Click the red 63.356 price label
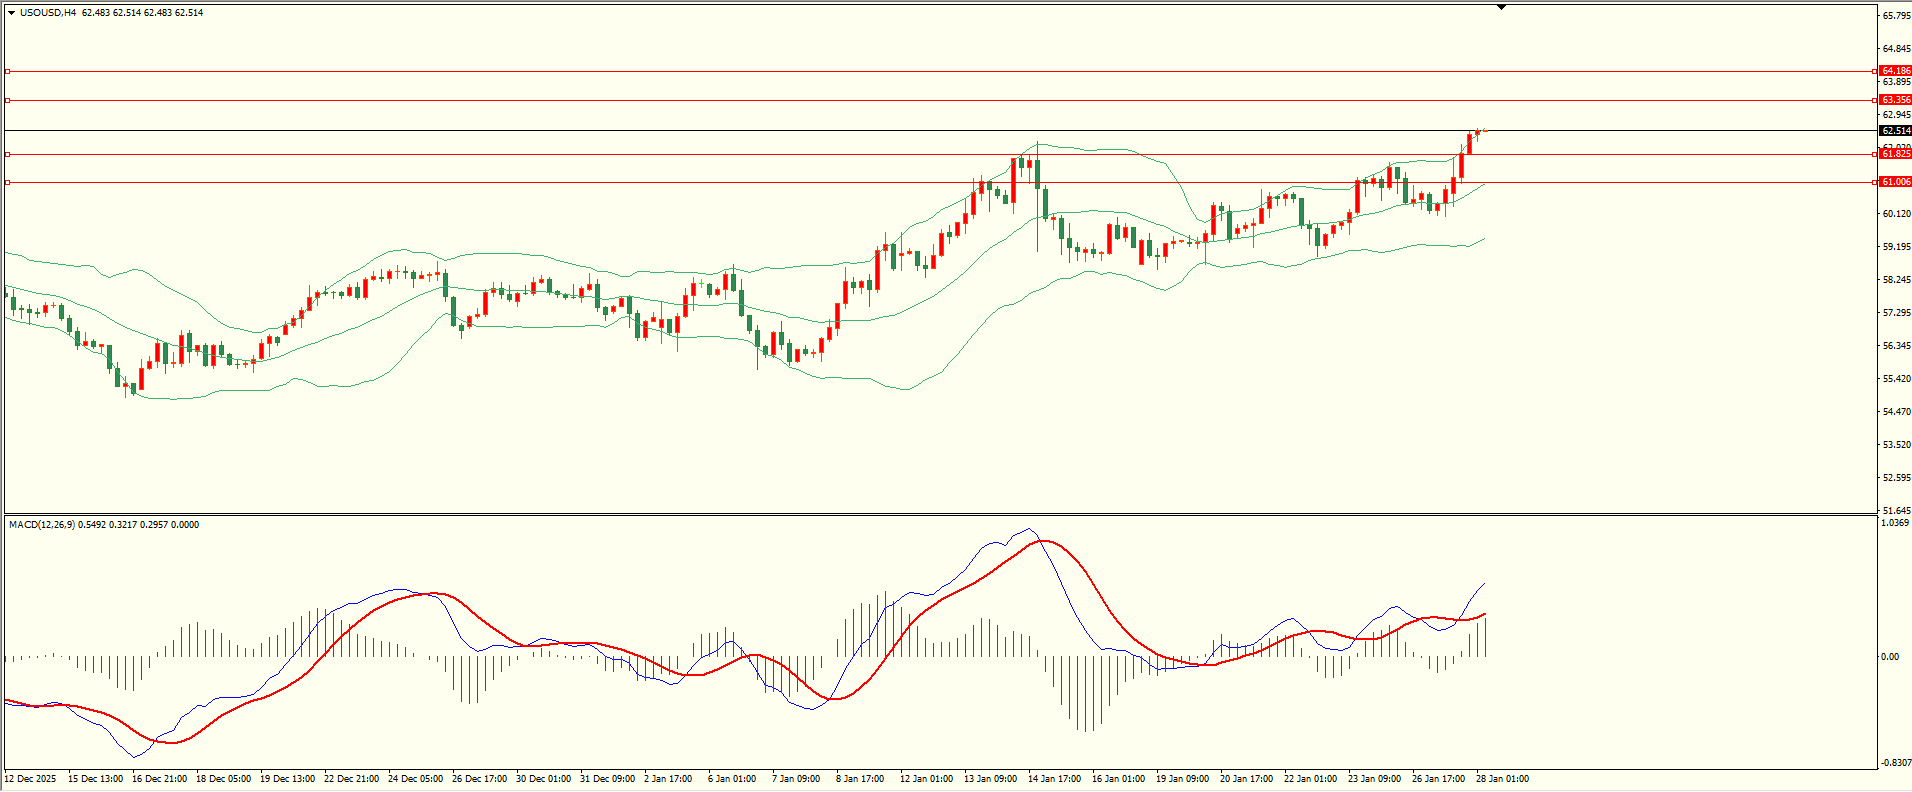Image resolution: width=1912 pixels, height=792 pixels. (1895, 100)
